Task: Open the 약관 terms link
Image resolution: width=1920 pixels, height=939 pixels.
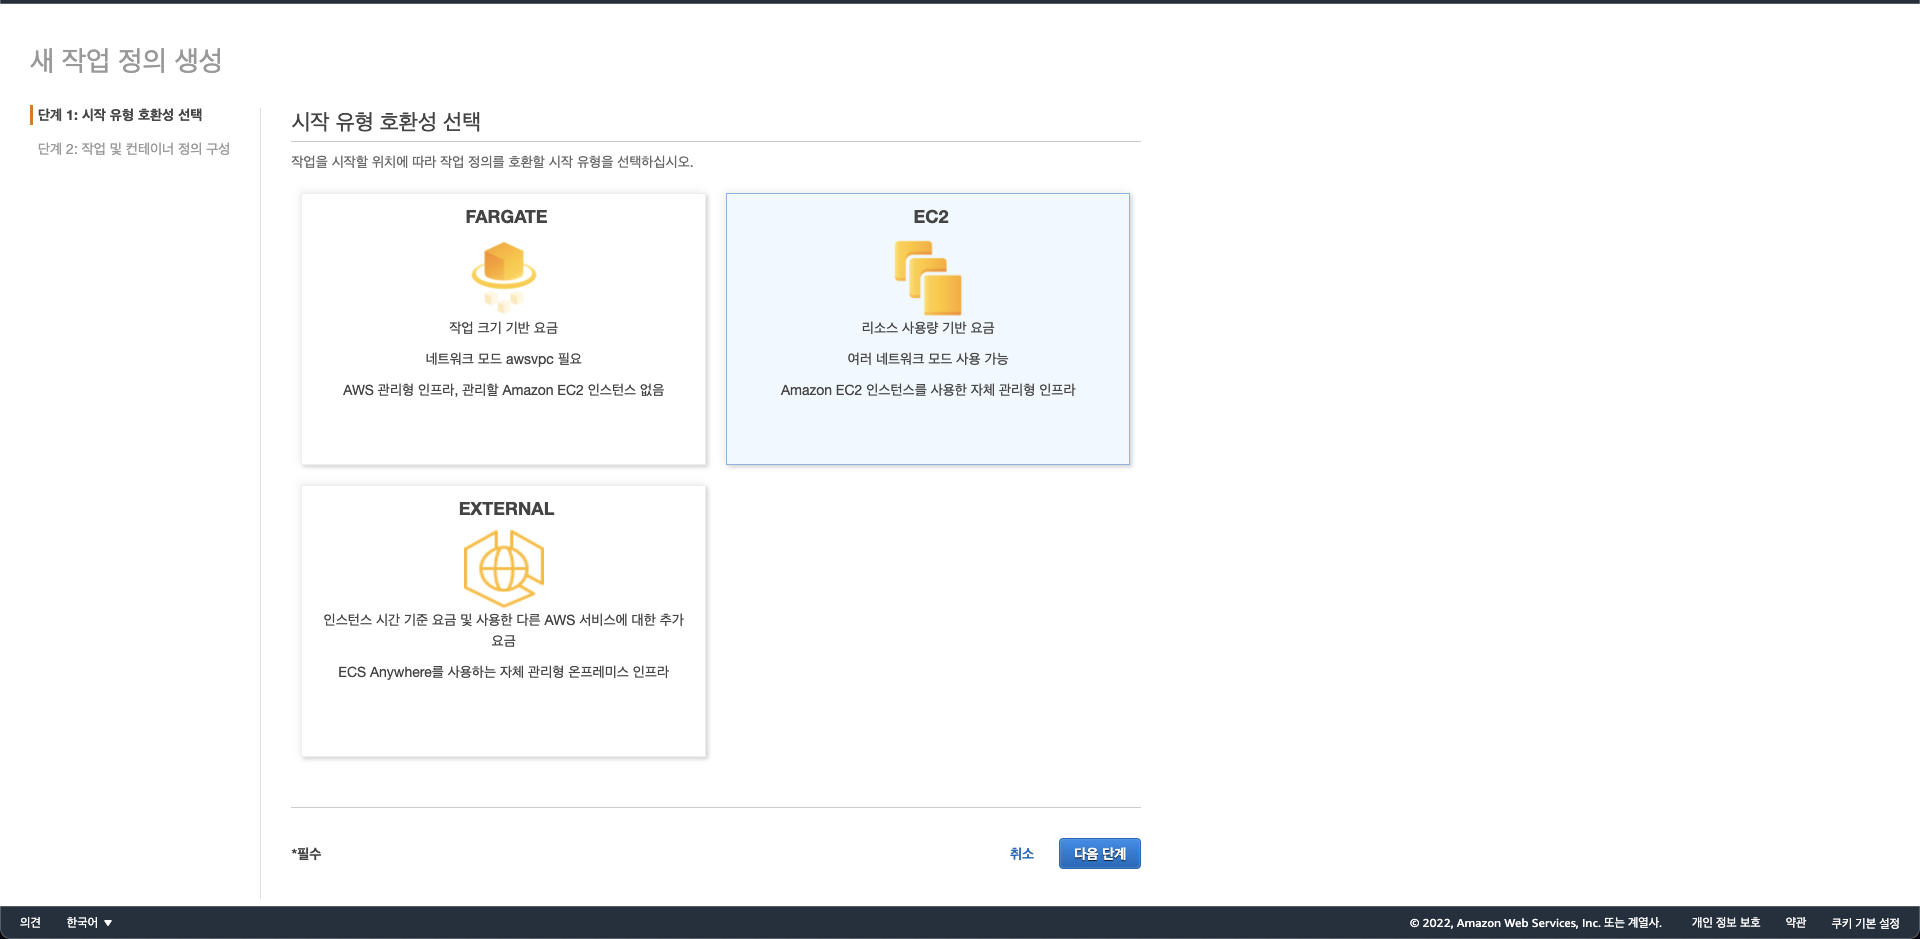Action: pos(1796,923)
